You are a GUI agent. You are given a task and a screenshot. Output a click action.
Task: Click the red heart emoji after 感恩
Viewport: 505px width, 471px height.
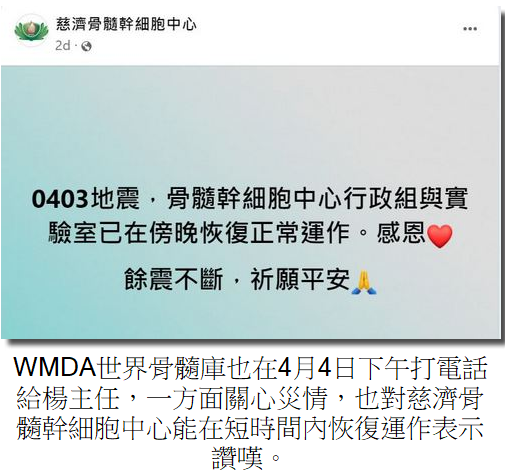pos(440,236)
